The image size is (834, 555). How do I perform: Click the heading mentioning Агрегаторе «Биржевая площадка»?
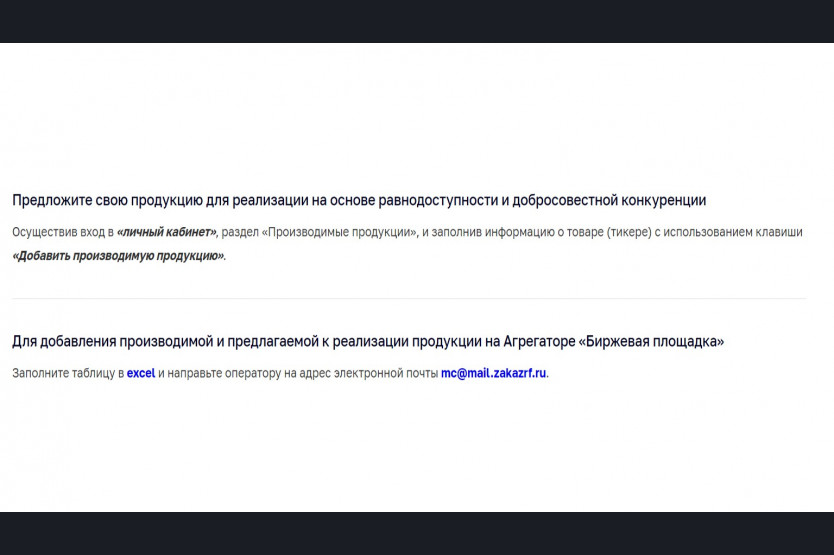click(x=368, y=342)
